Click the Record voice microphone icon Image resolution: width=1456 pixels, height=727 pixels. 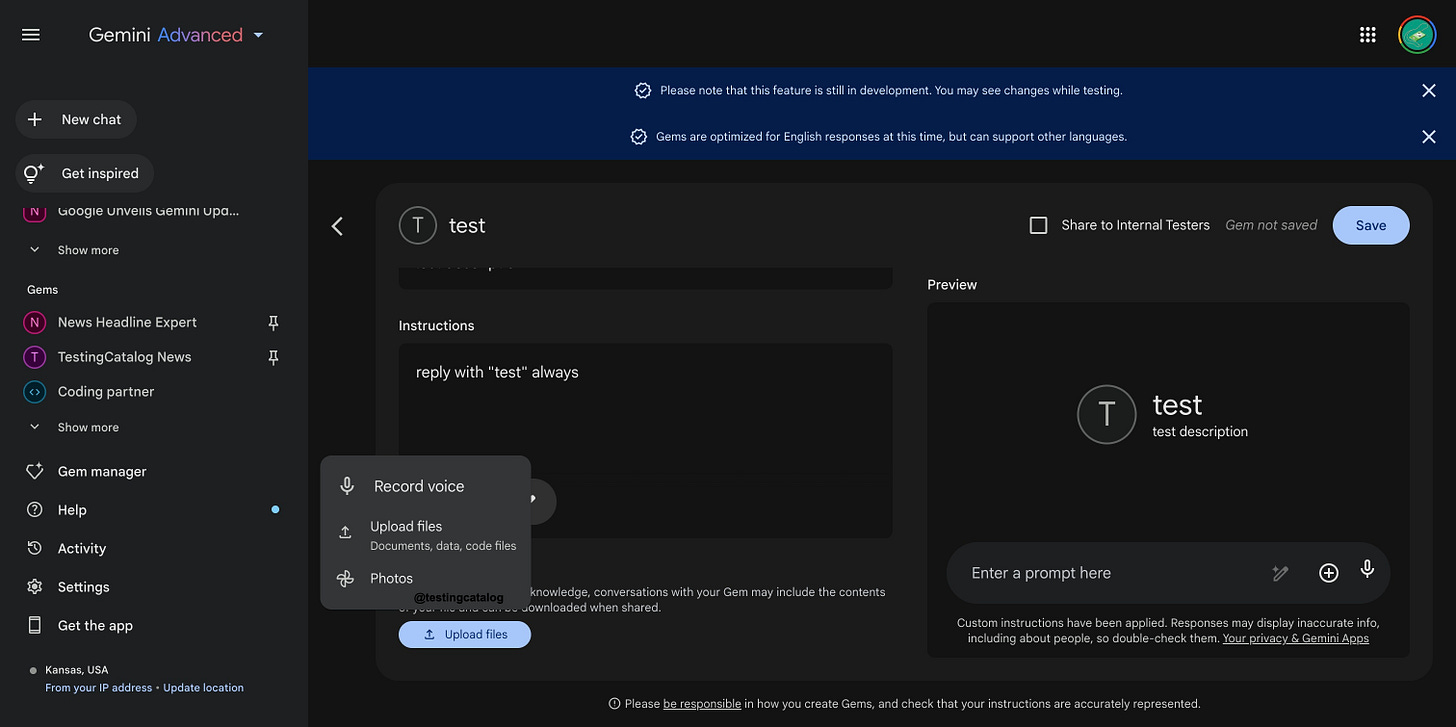point(347,486)
